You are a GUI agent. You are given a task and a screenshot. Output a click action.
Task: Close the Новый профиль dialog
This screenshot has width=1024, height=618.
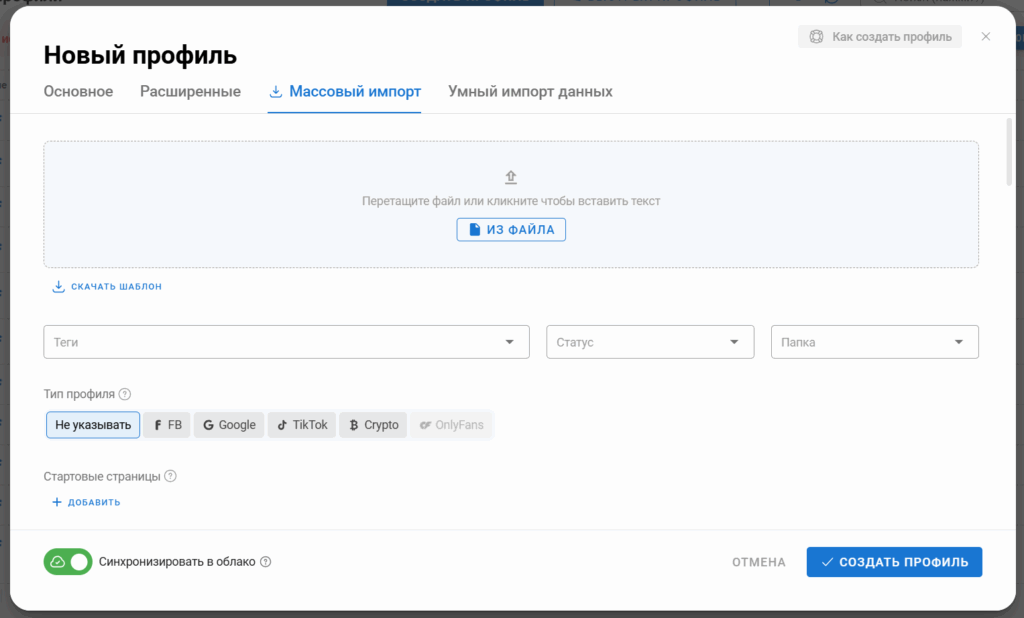pyautogui.click(x=986, y=37)
